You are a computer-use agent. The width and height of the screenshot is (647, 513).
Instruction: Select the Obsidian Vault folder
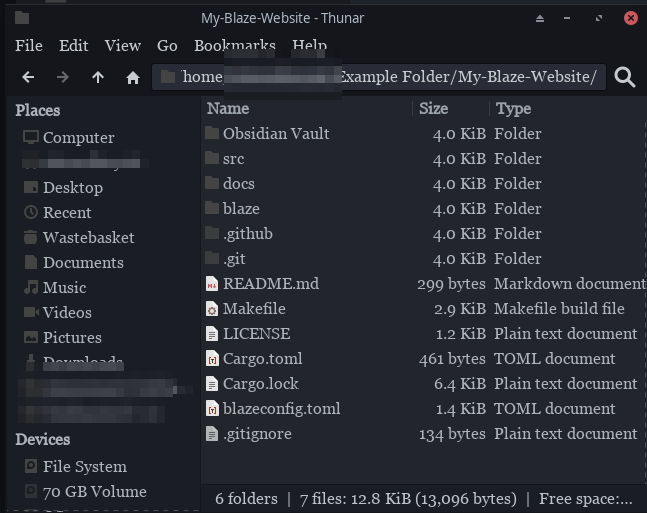pos(275,134)
